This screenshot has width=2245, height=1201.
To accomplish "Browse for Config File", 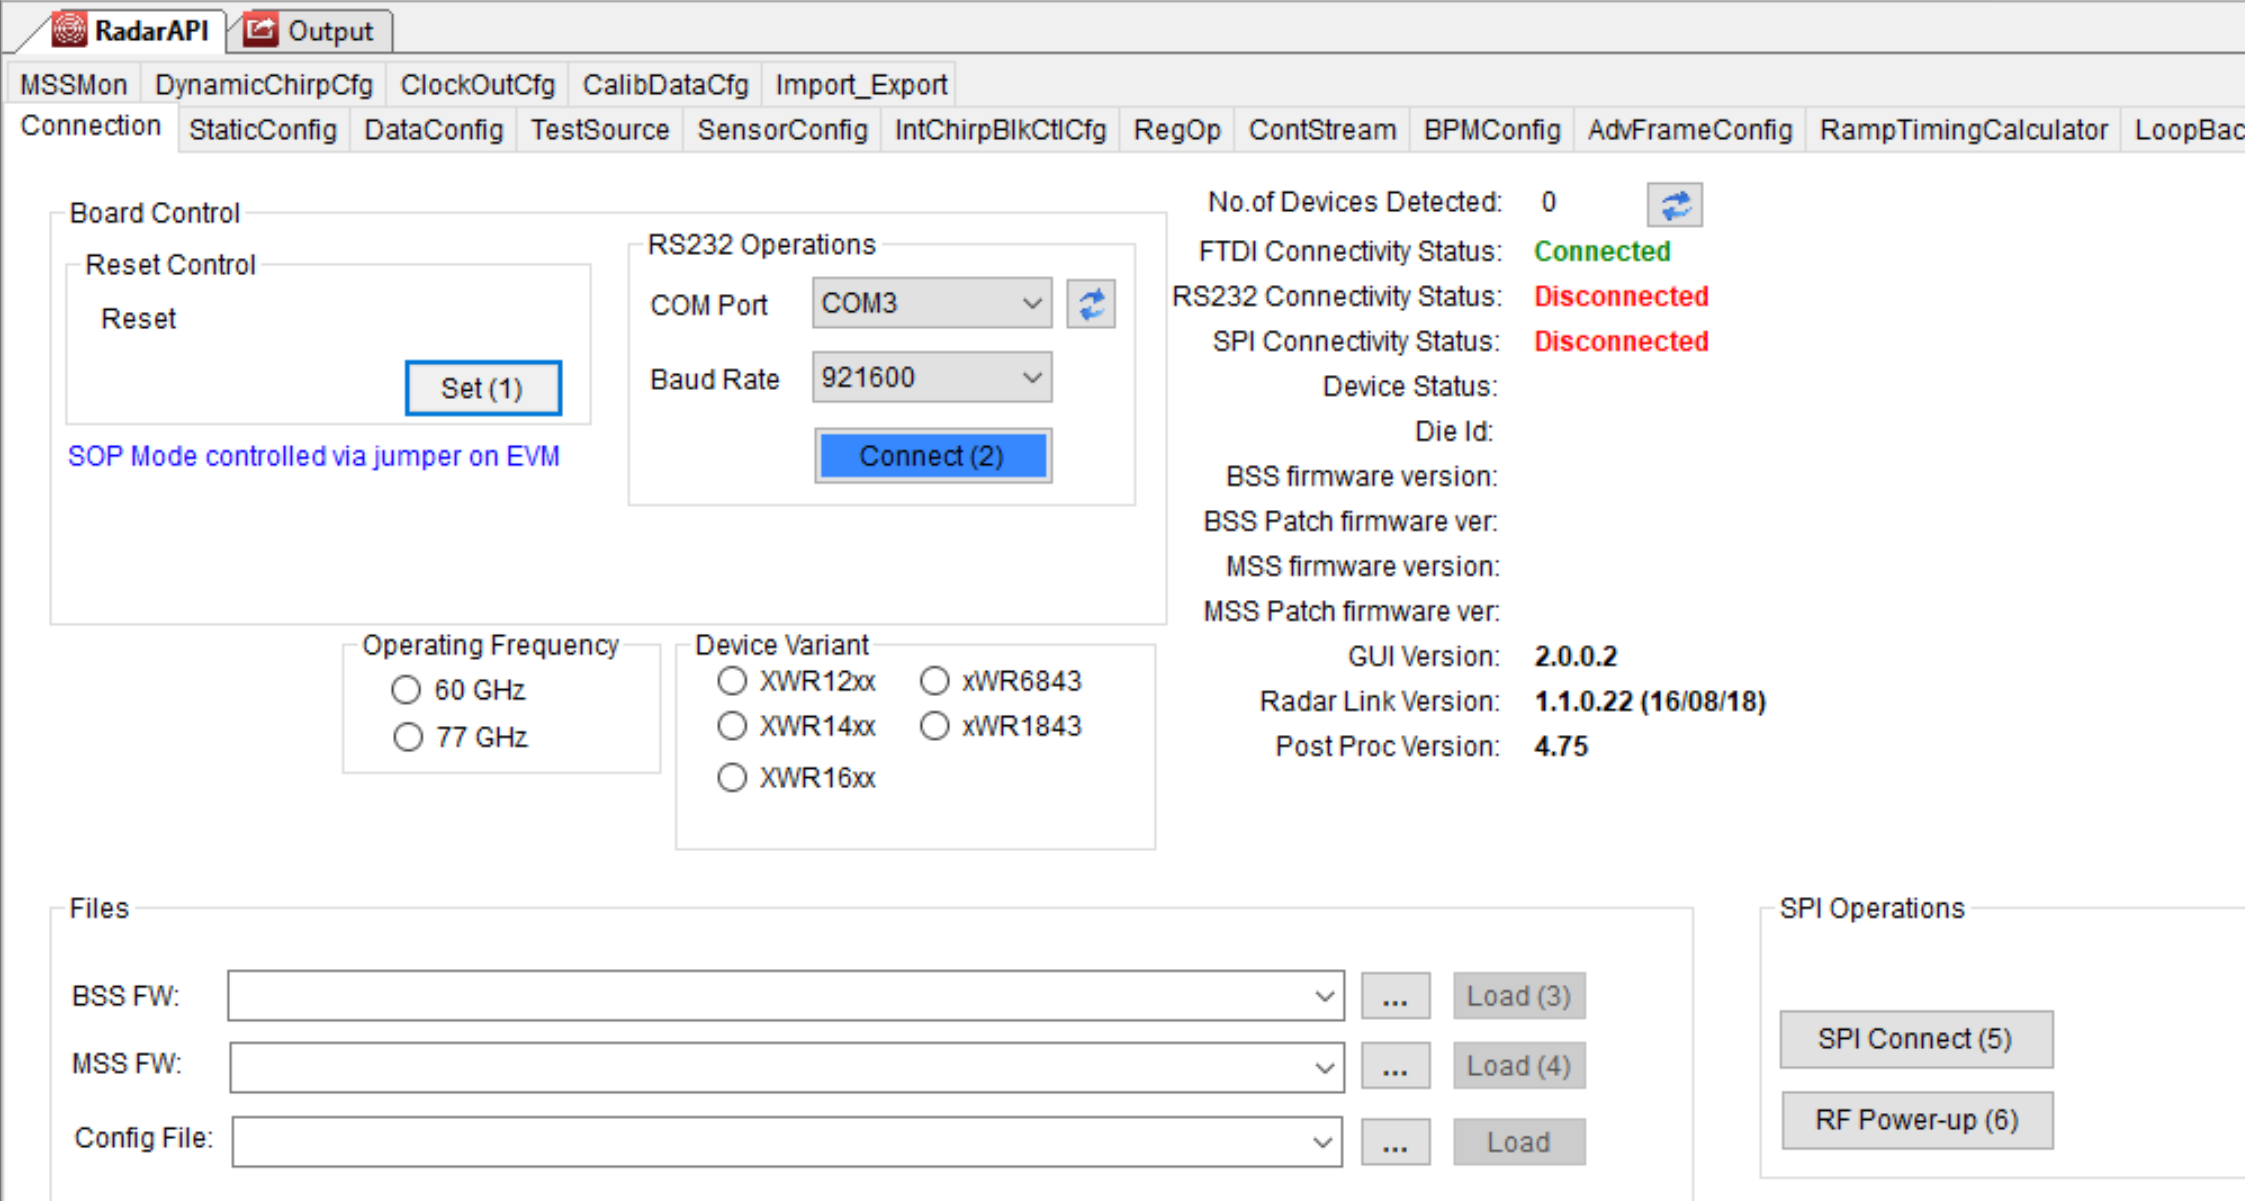I will click(x=1395, y=1143).
